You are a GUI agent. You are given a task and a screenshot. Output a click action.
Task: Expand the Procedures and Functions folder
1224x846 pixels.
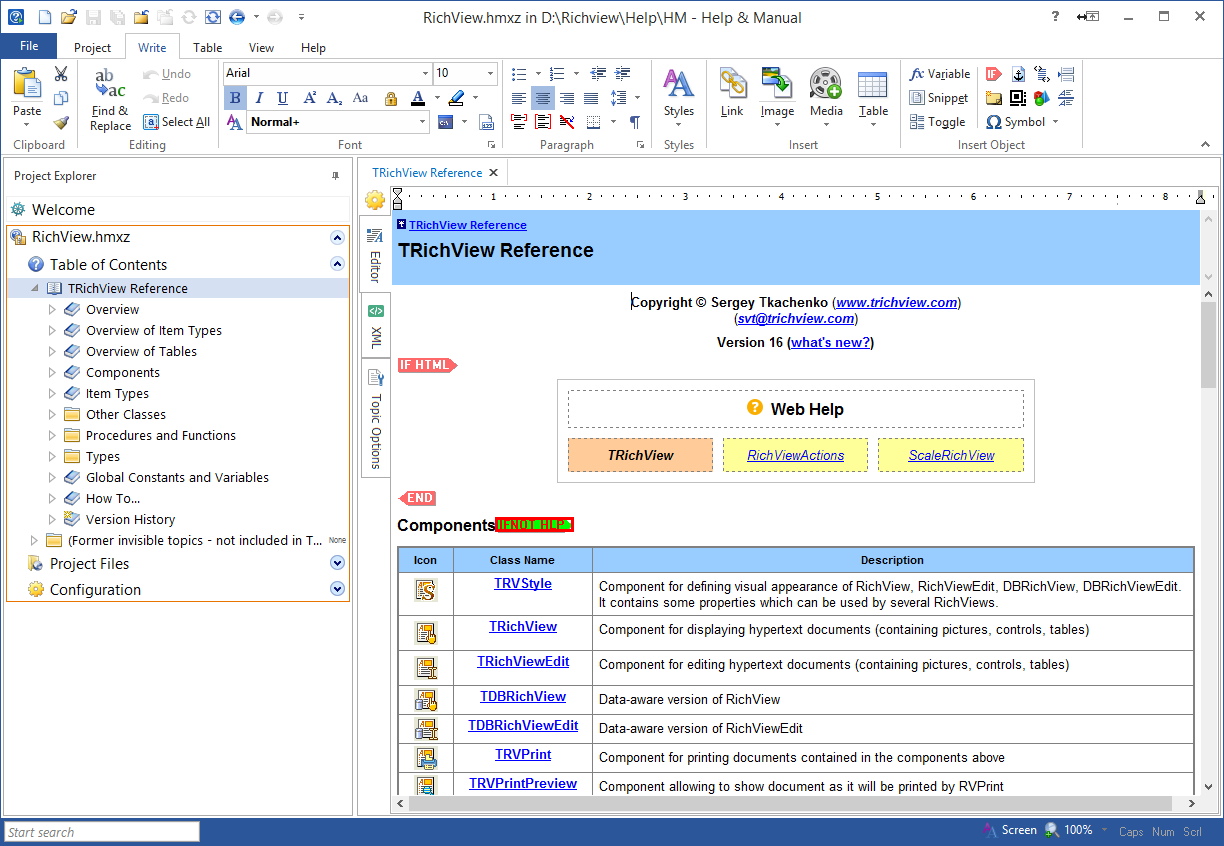pyautogui.click(x=51, y=435)
